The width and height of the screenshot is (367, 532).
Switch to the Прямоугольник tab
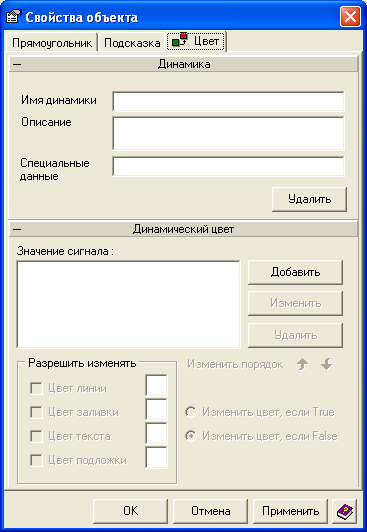tap(52, 43)
